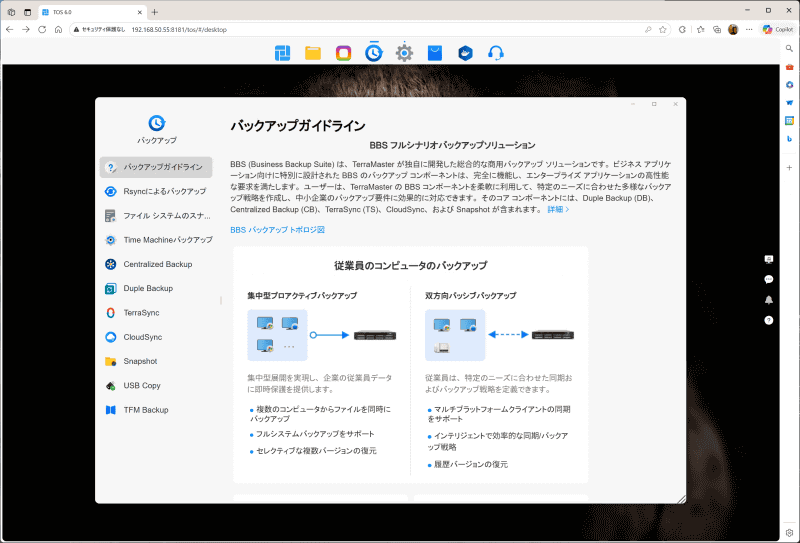Open Edge Settings and more menu
Viewport: 800px width, 543px height.
point(749,30)
